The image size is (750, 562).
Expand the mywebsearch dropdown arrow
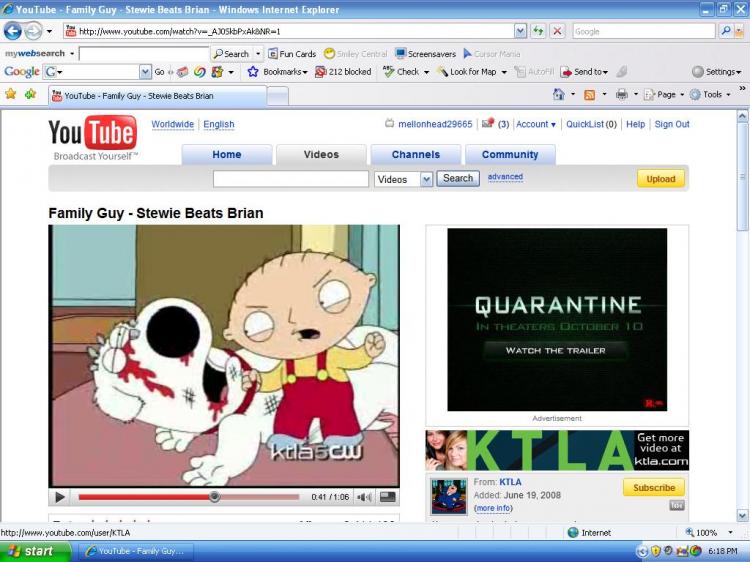coord(72,54)
